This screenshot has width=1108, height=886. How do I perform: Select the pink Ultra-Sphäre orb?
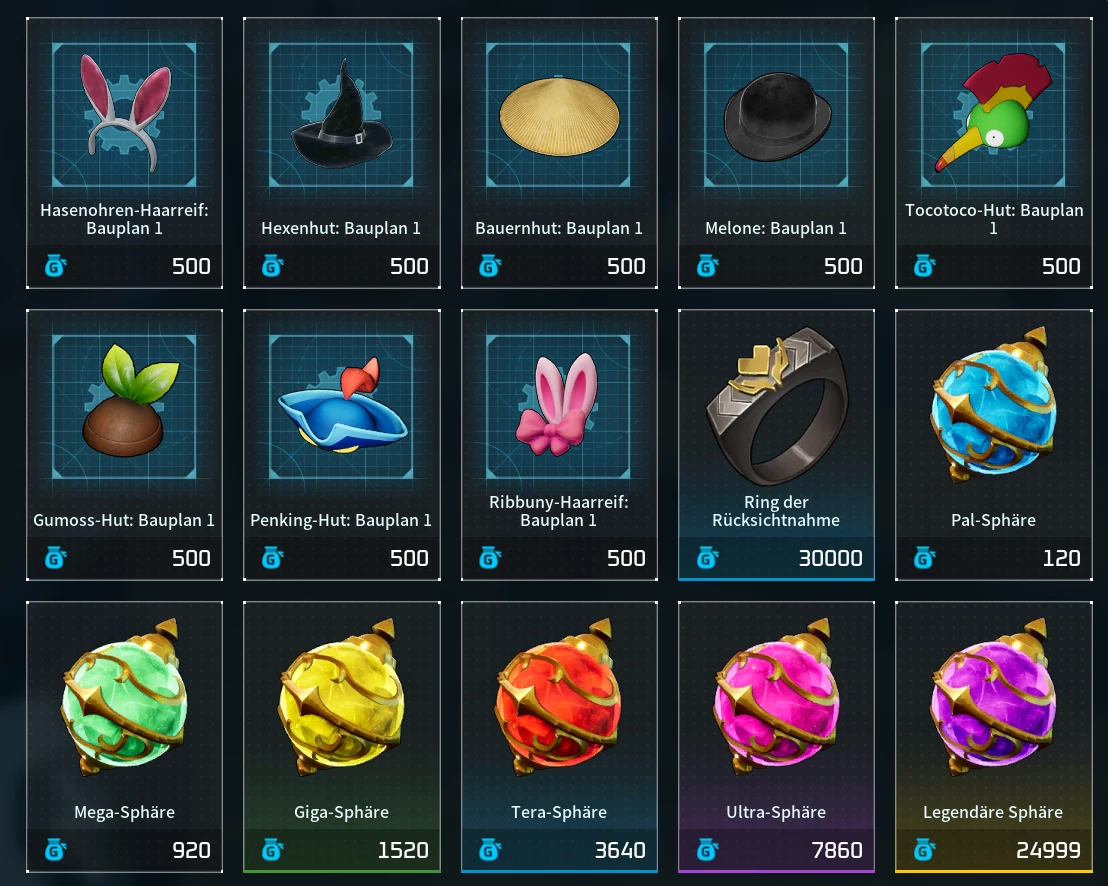pos(777,697)
